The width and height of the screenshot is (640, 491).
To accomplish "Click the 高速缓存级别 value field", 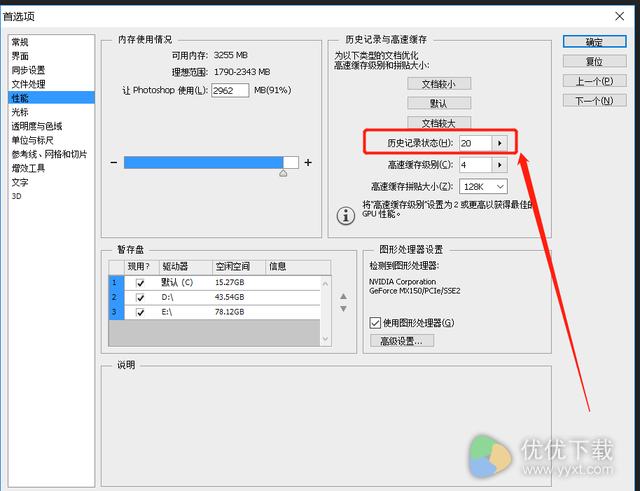I will tap(475, 165).
